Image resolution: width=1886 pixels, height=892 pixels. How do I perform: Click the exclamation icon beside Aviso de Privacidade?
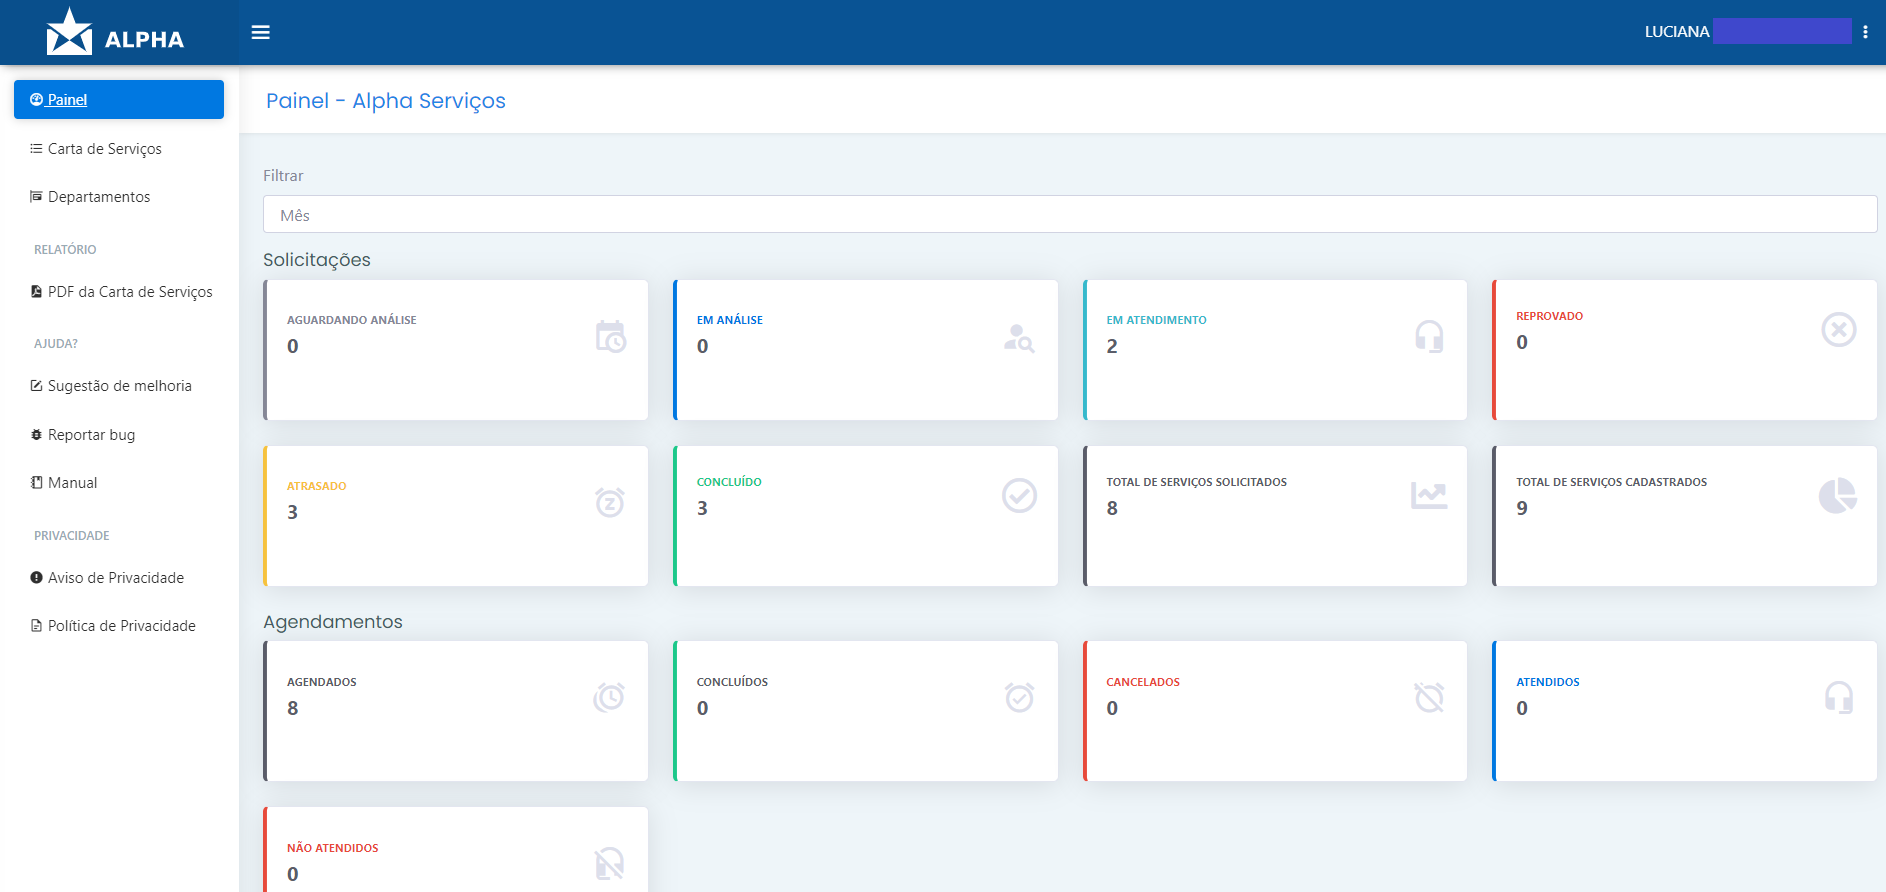click(x=36, y=577)
